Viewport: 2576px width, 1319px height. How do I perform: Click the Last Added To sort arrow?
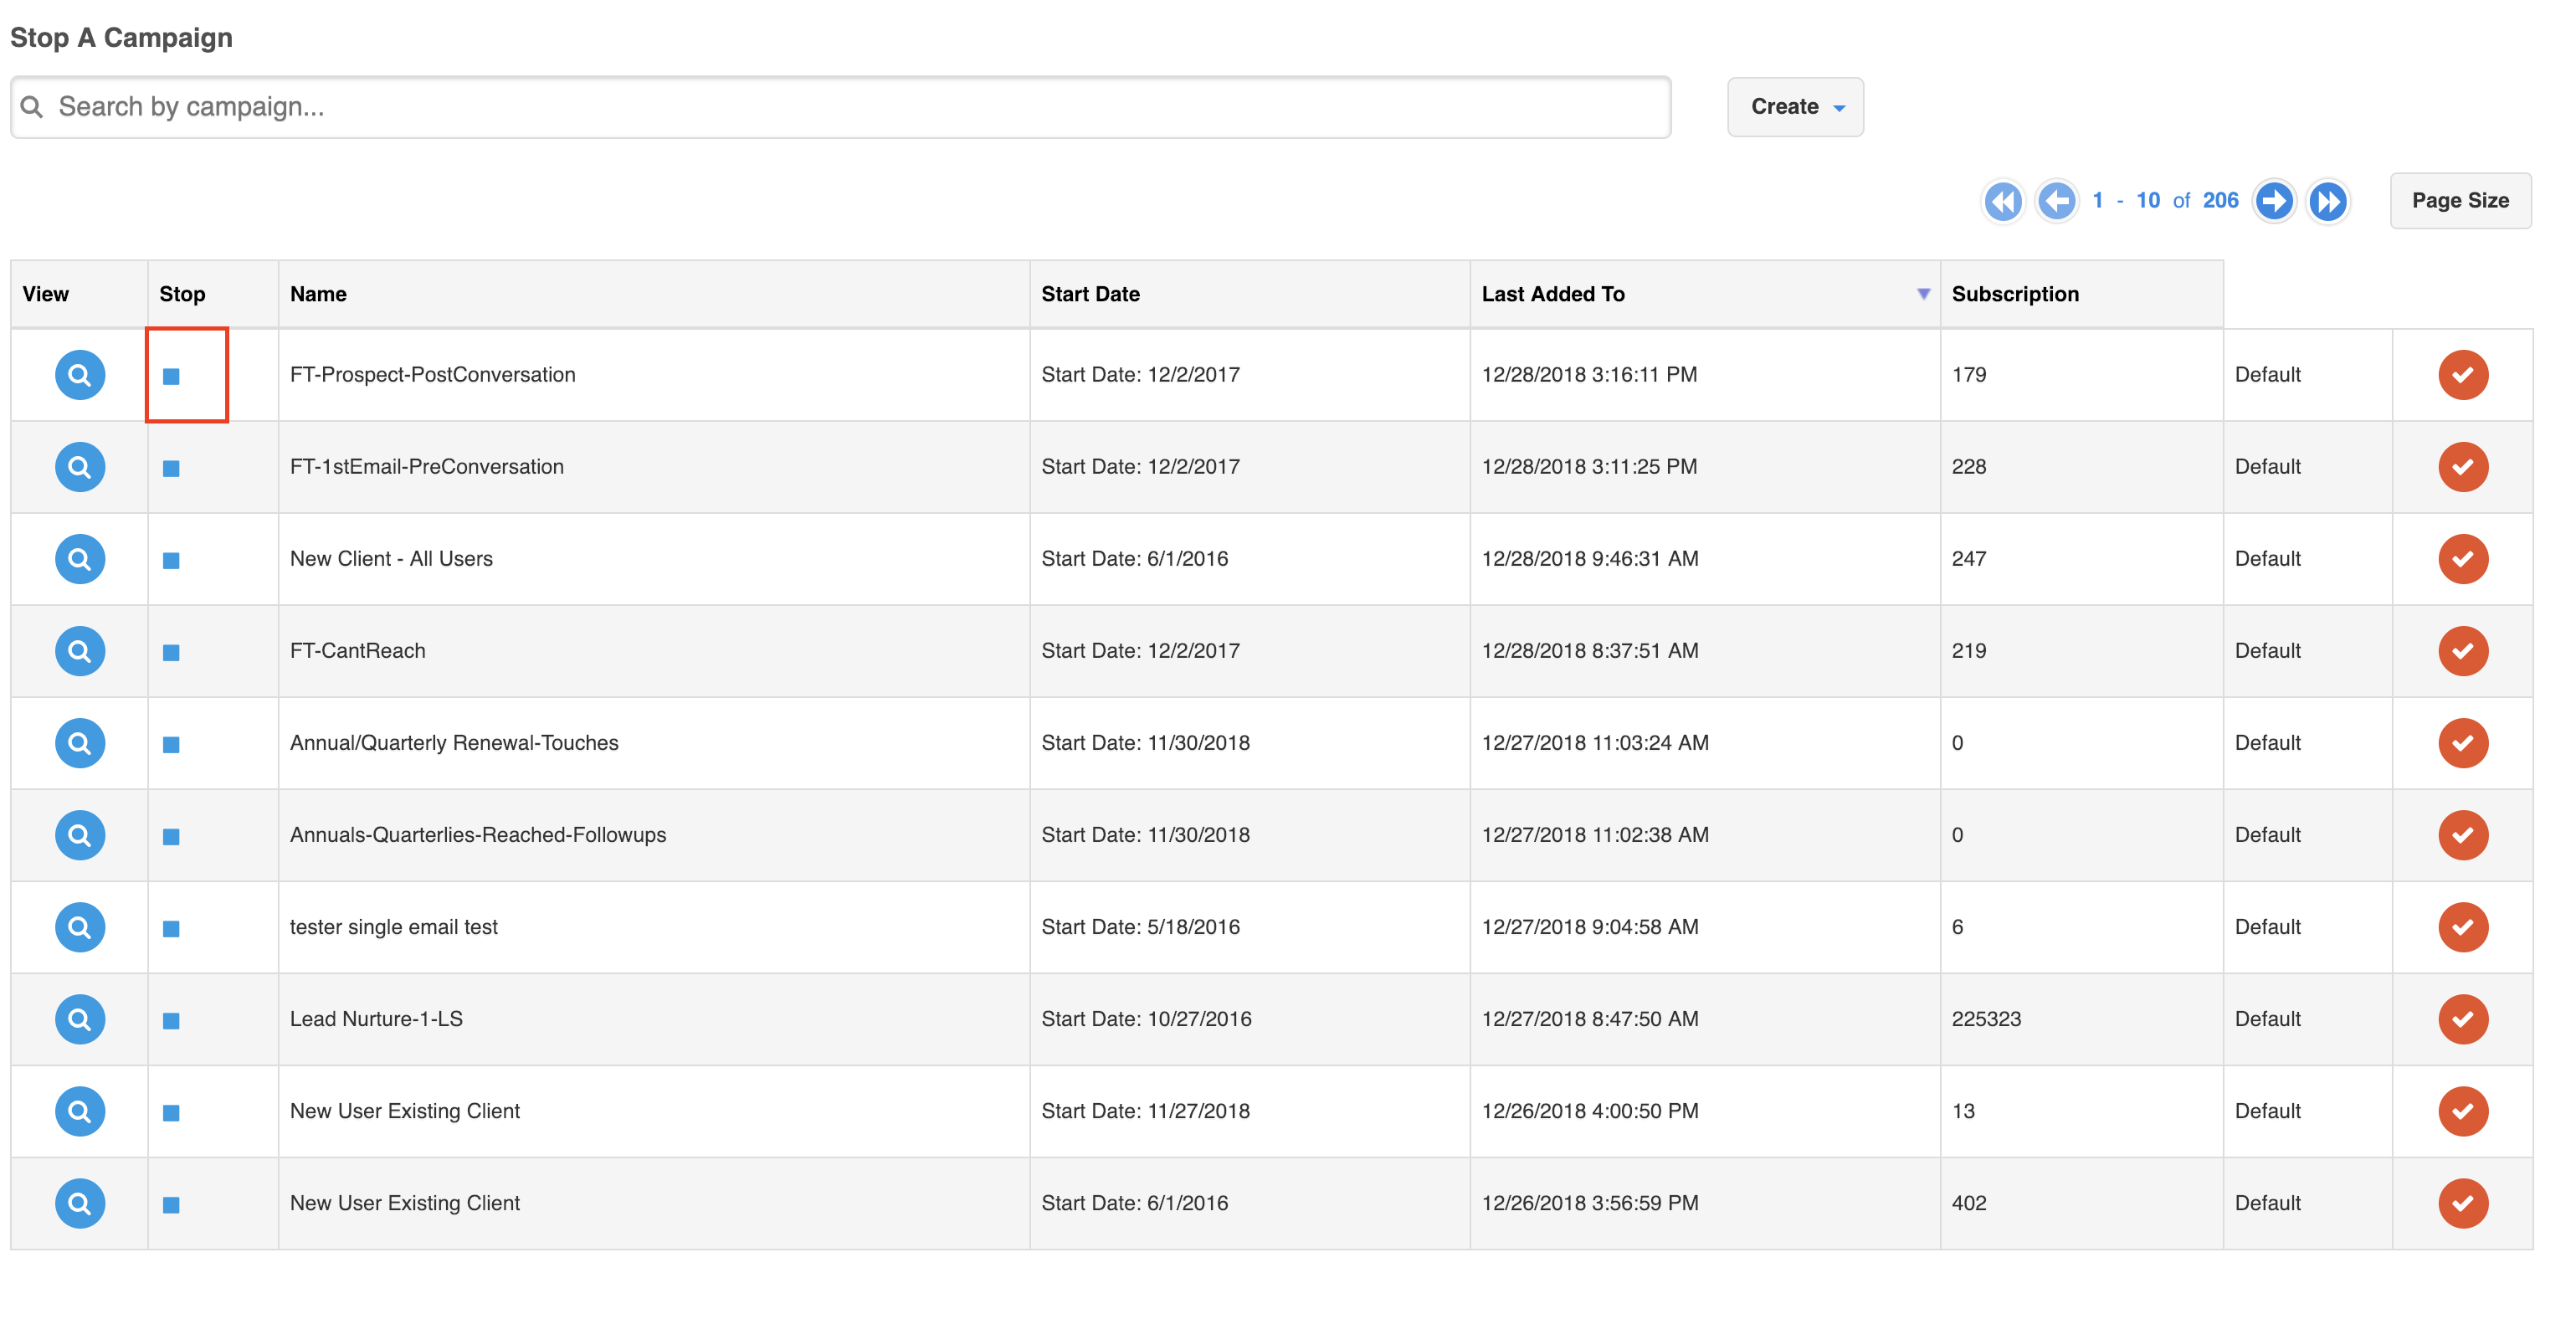(x=1923, y=294)
